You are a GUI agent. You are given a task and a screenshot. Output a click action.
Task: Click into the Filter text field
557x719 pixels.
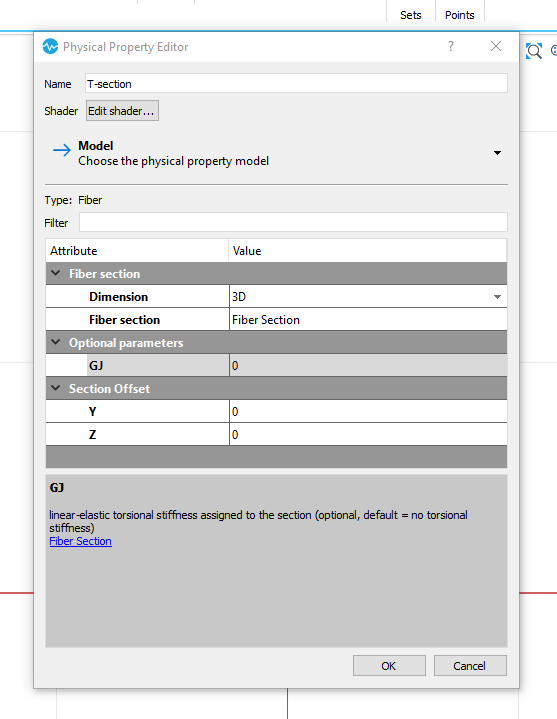[x=293, y=222]
